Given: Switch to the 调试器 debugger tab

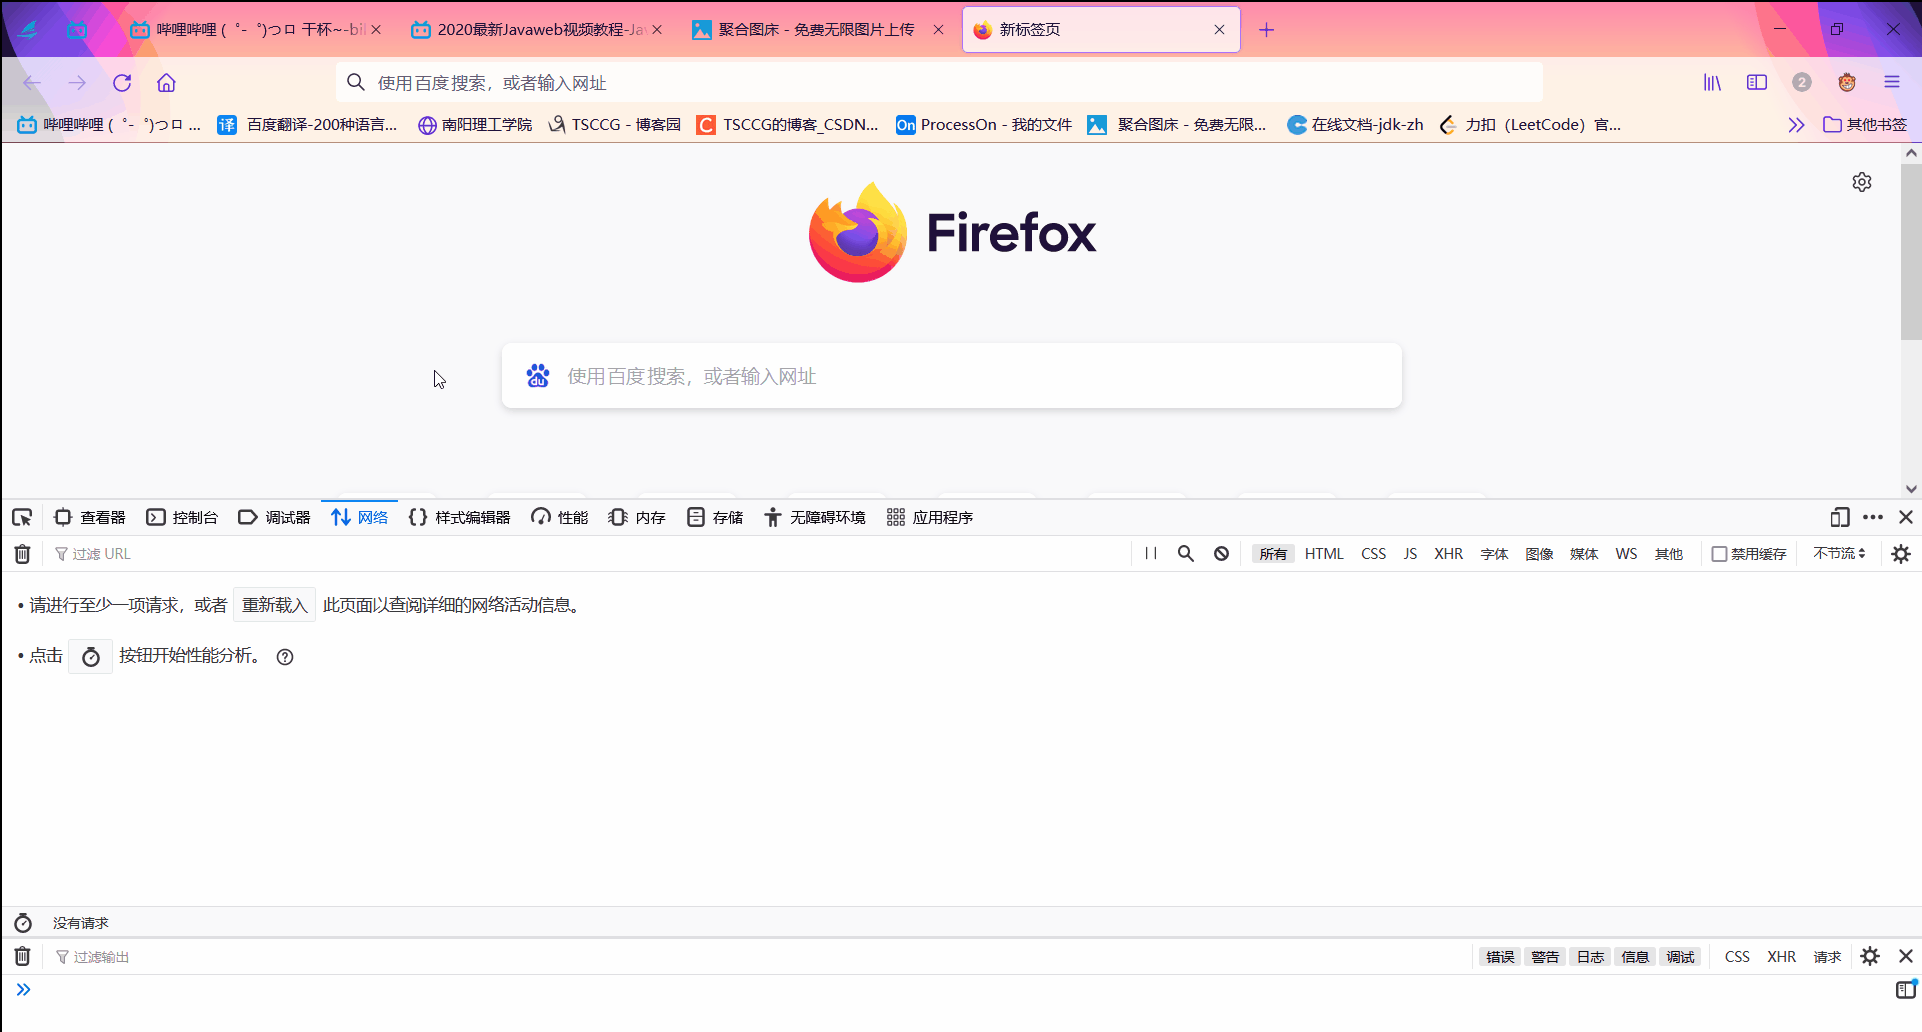Looking at the screenshot, I should 274,517.
